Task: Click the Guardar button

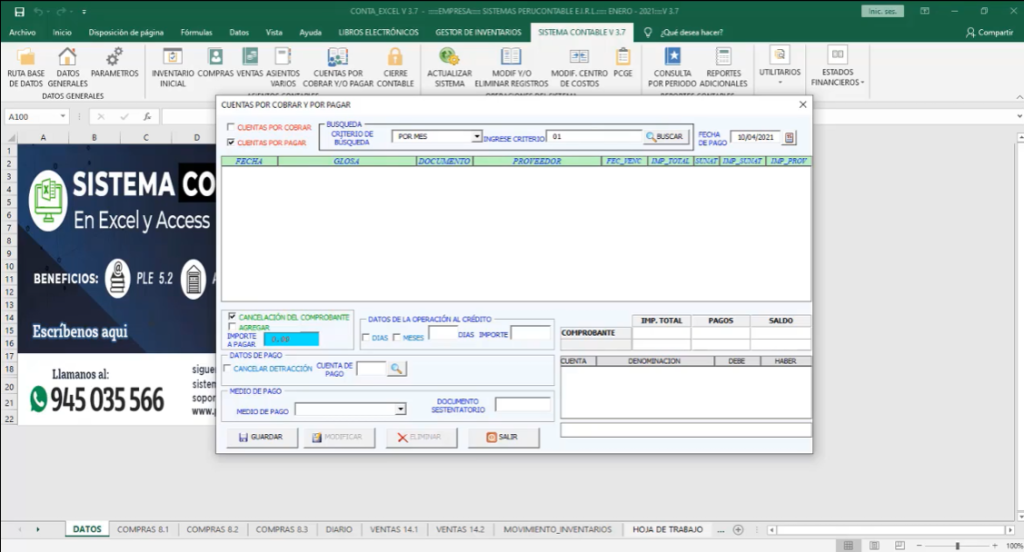Action: tap(261, 437)
